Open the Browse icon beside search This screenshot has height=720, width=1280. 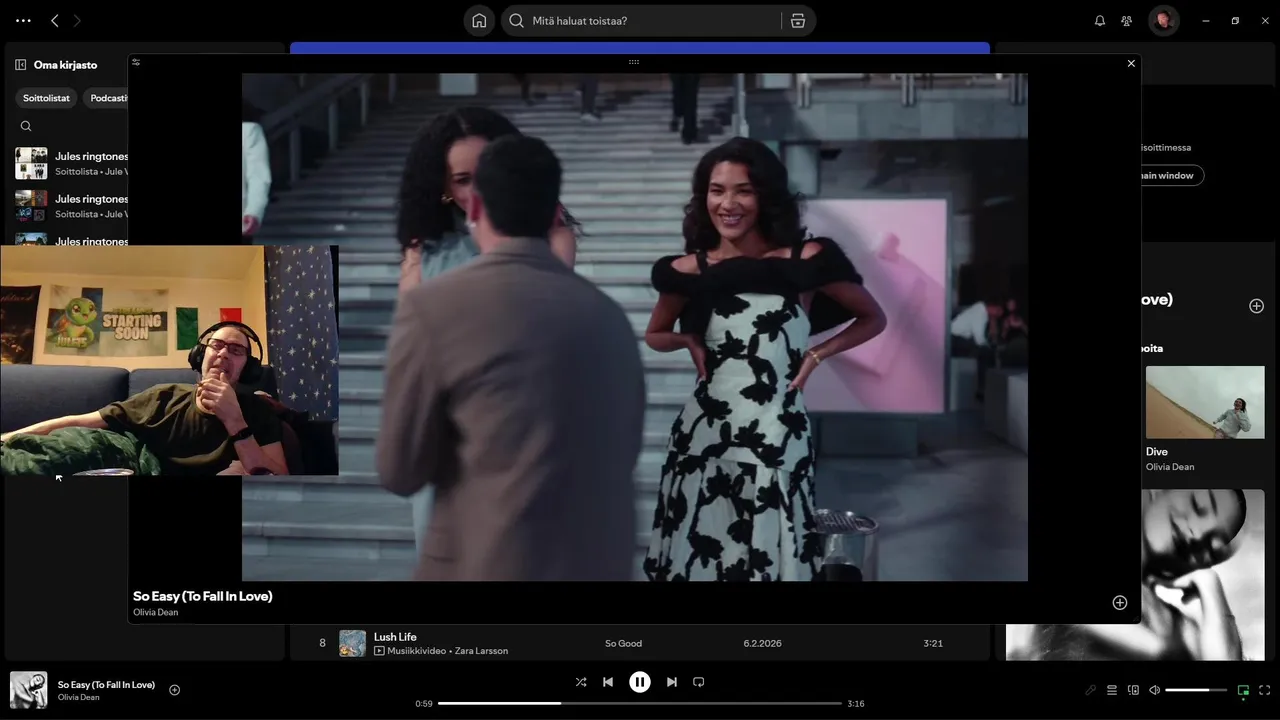[797, 20]
